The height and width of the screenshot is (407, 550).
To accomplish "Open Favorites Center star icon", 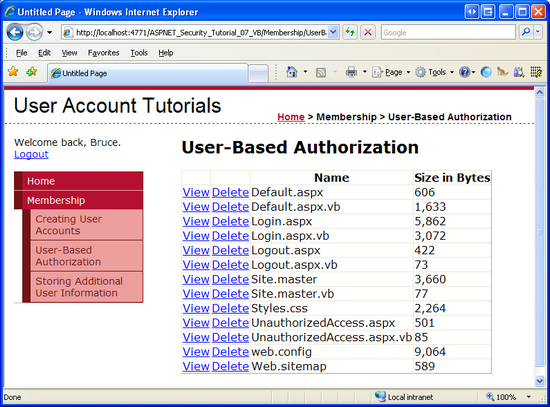I will click(13, 72).
